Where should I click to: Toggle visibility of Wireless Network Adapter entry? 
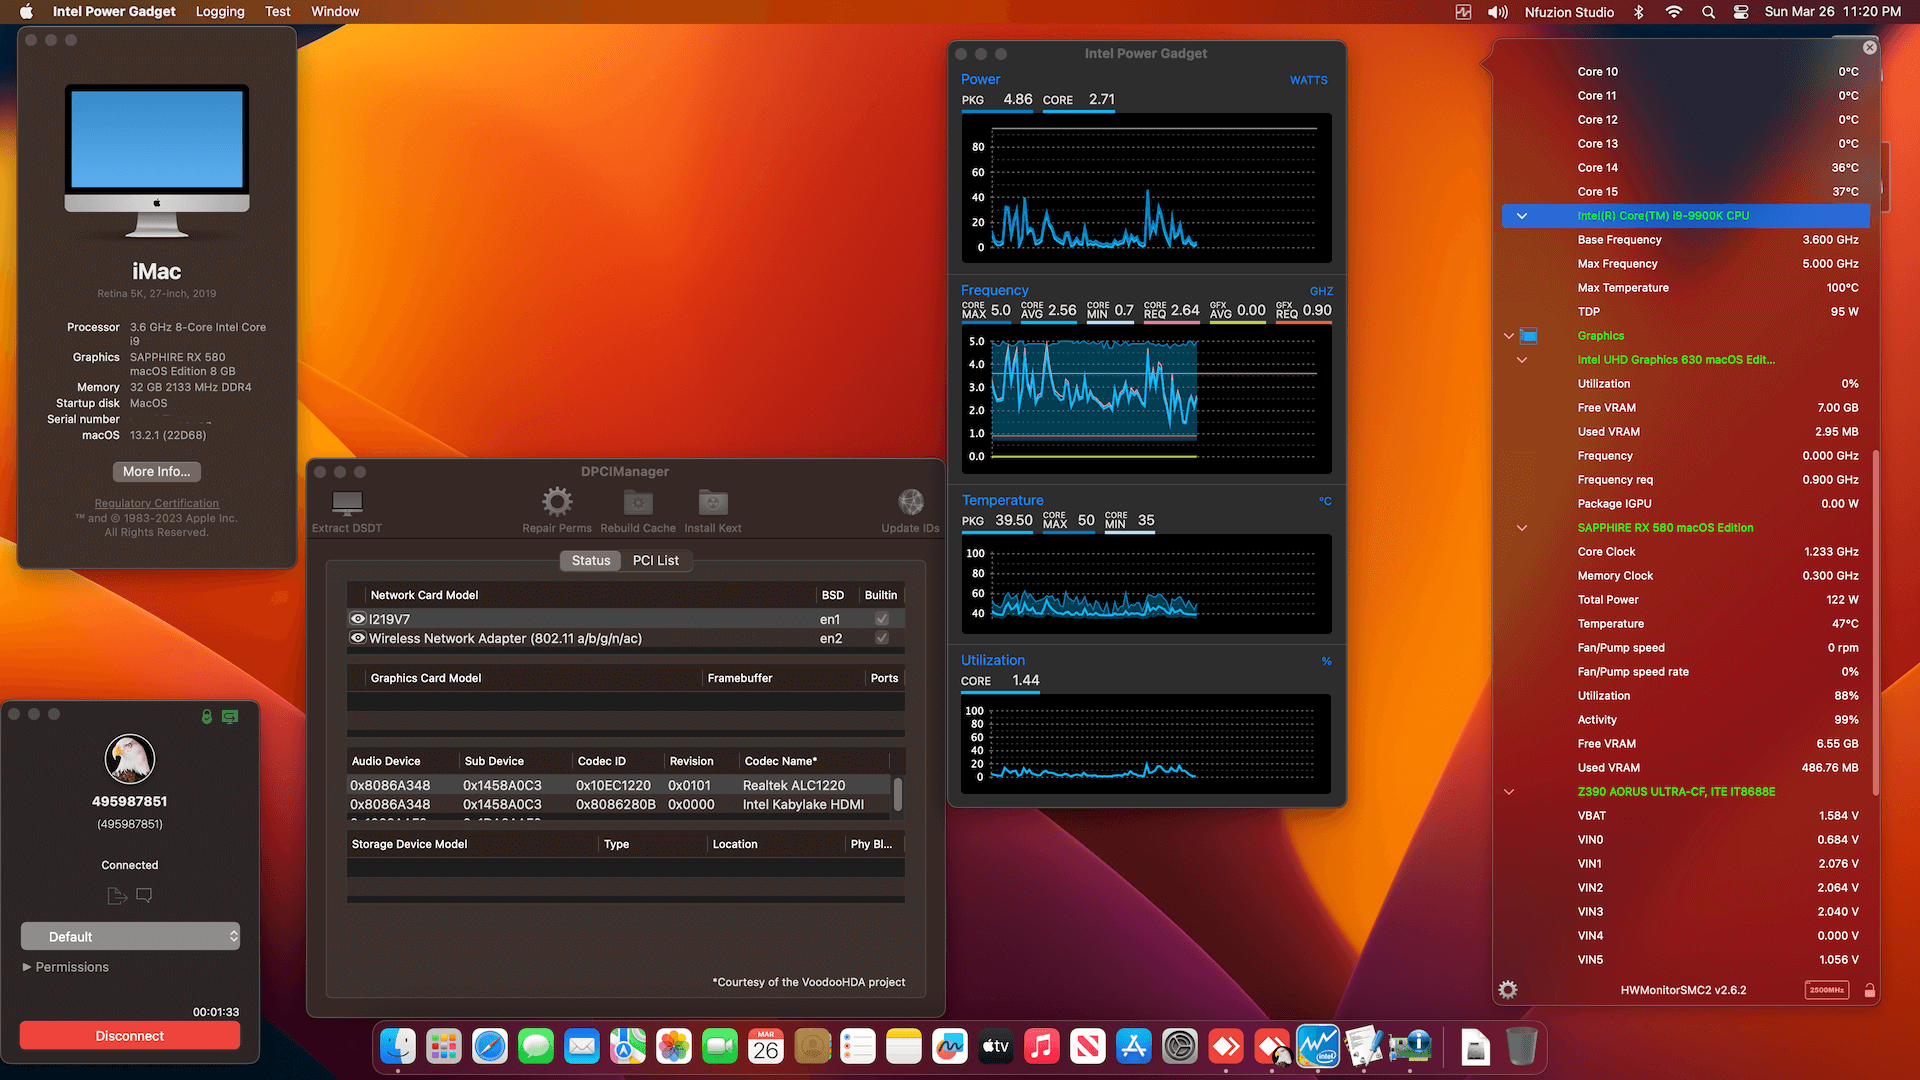pos(357,638)
